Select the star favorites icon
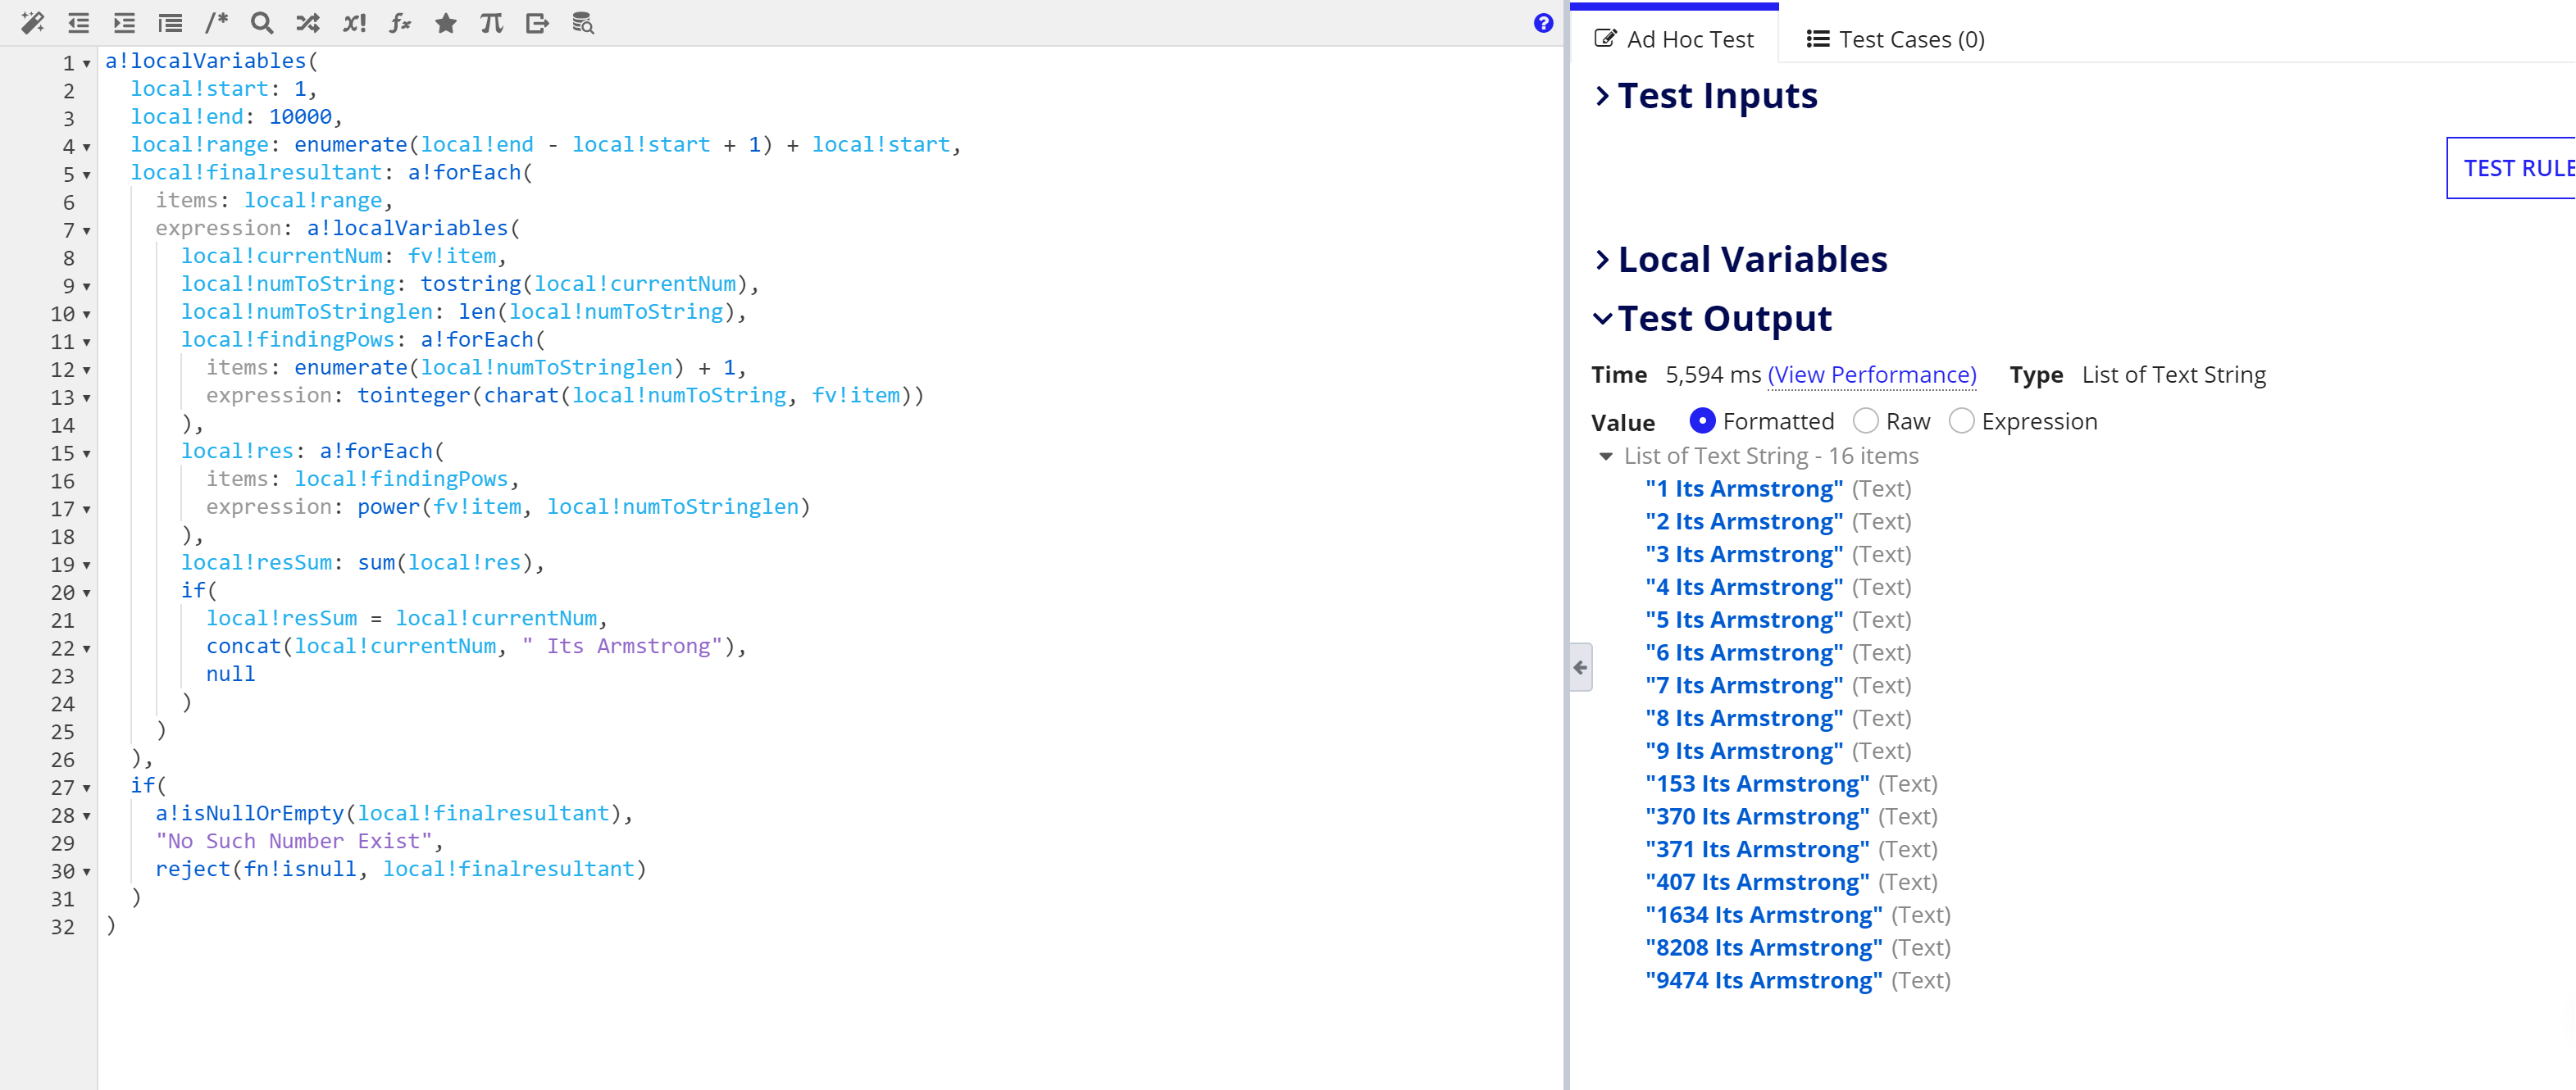 (x=445, y=23)
